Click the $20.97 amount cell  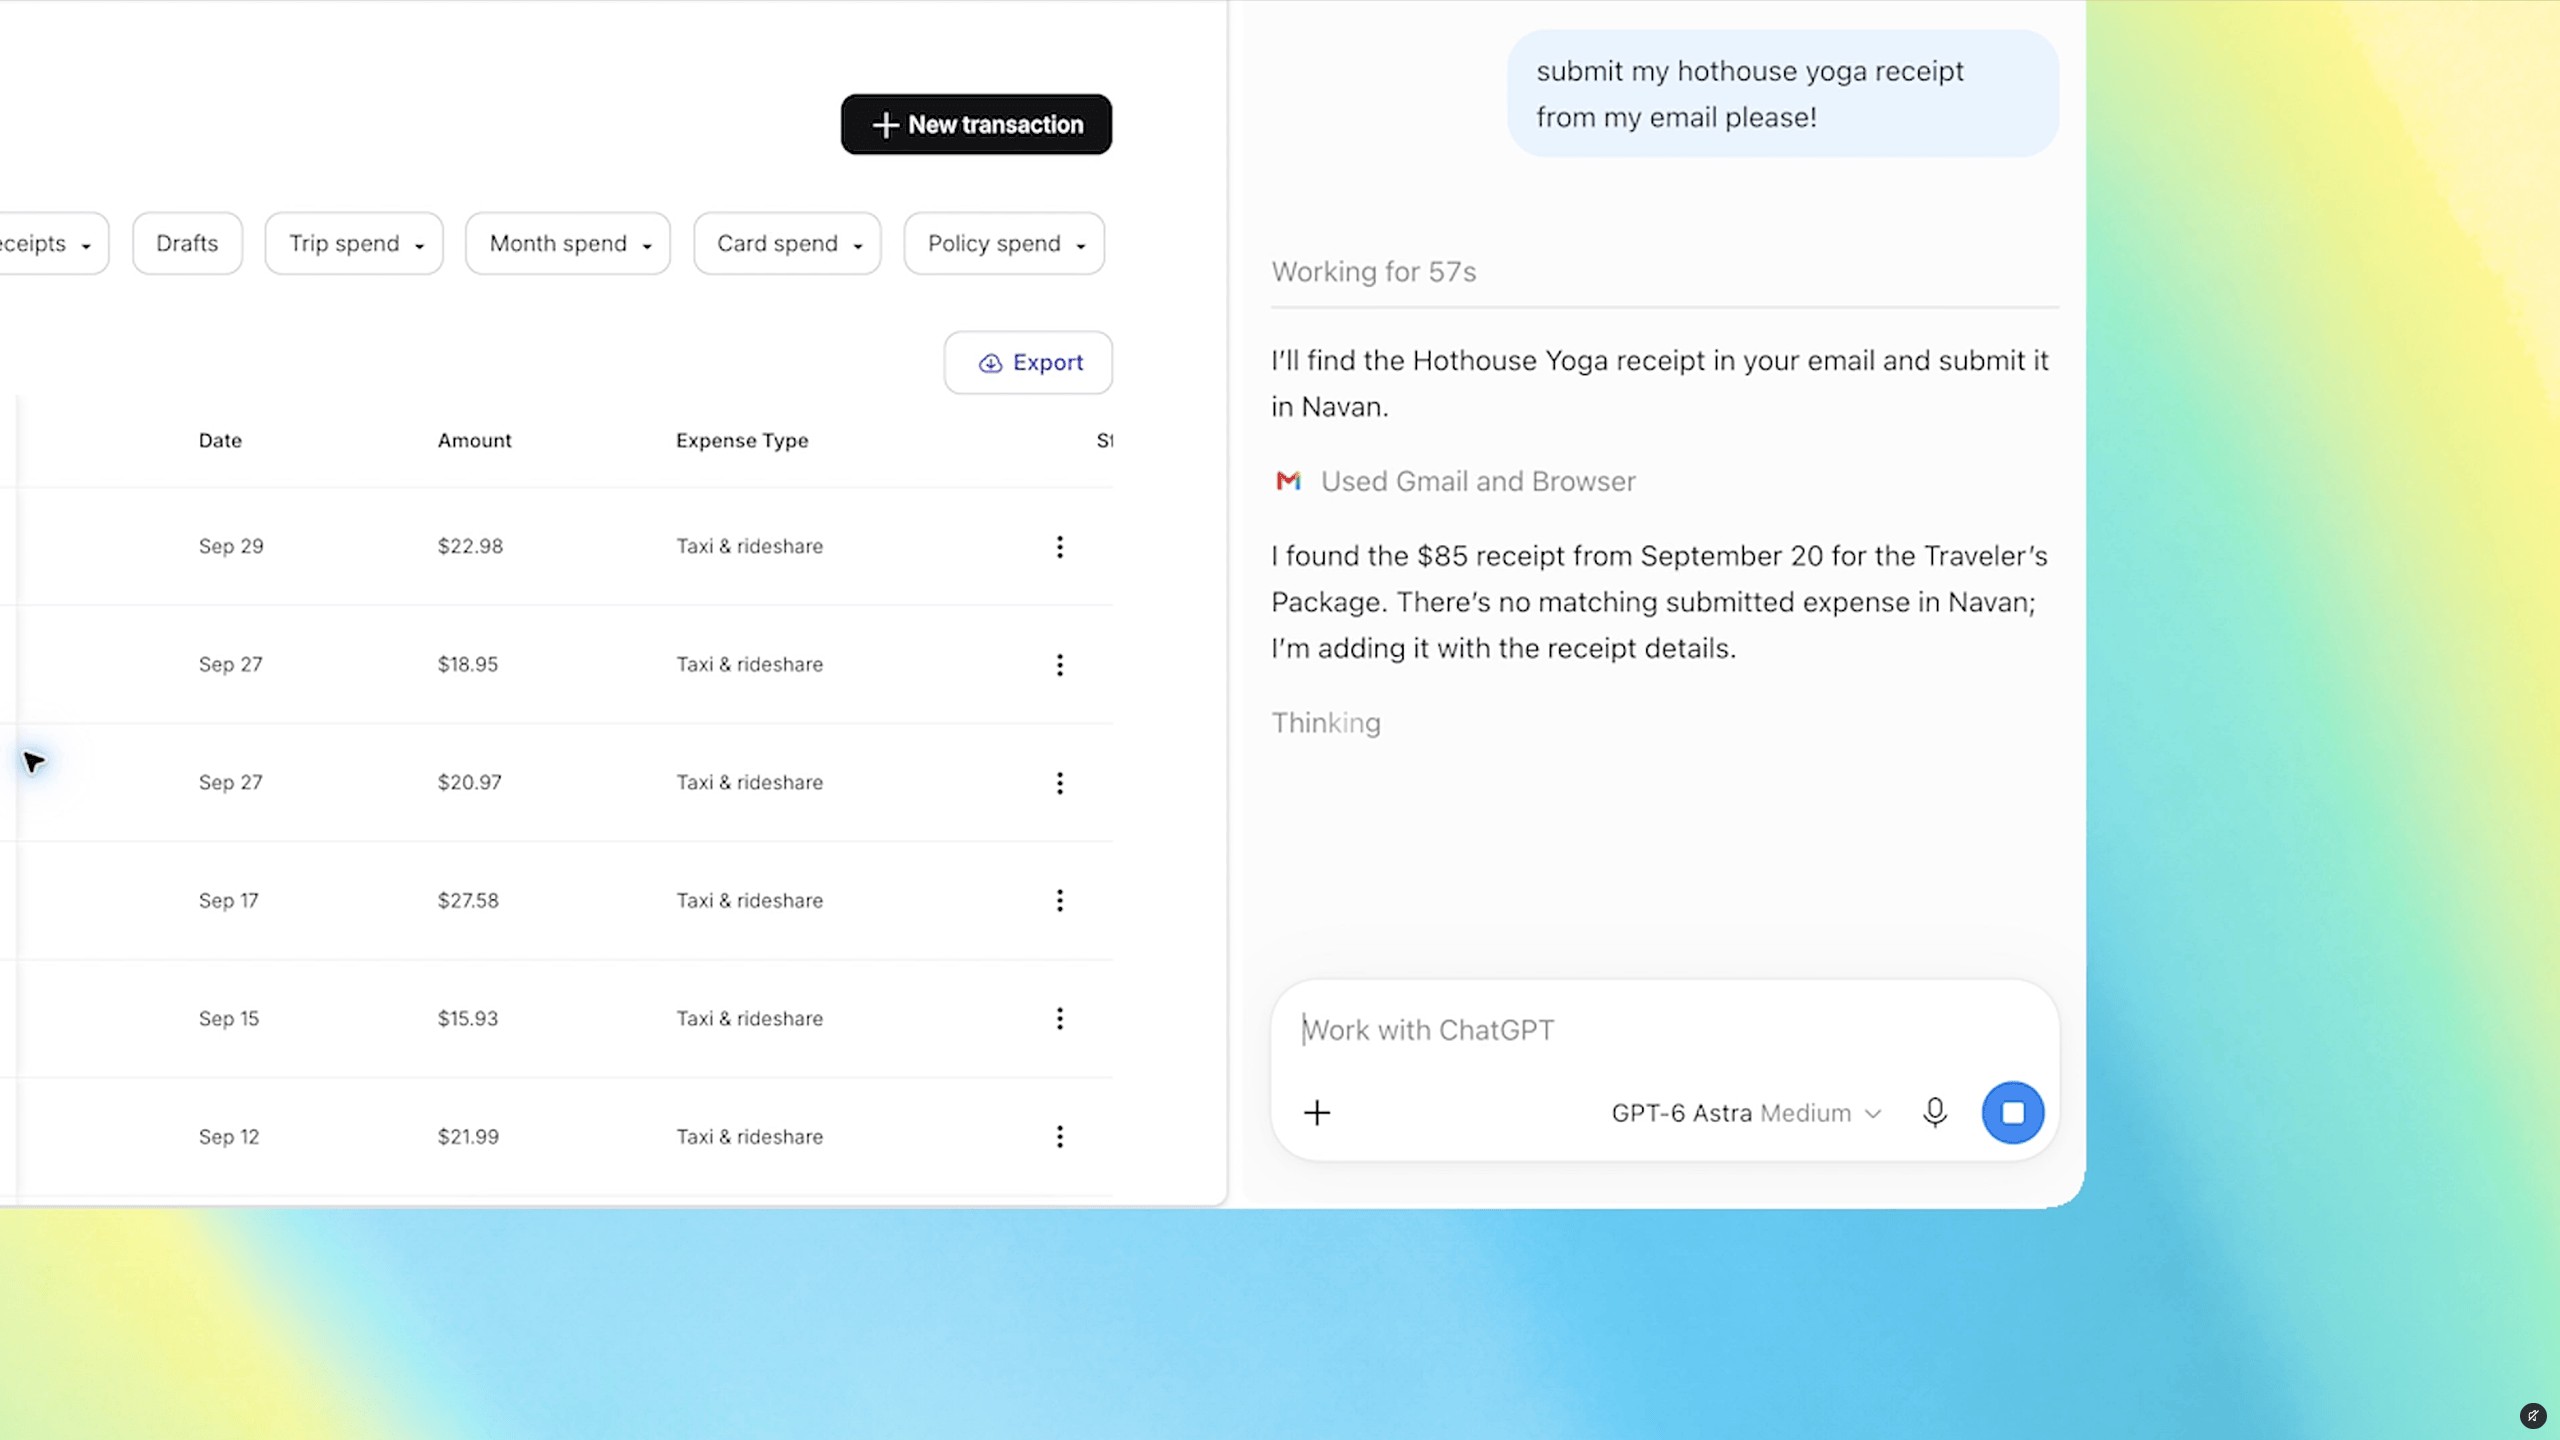point(469,782)
